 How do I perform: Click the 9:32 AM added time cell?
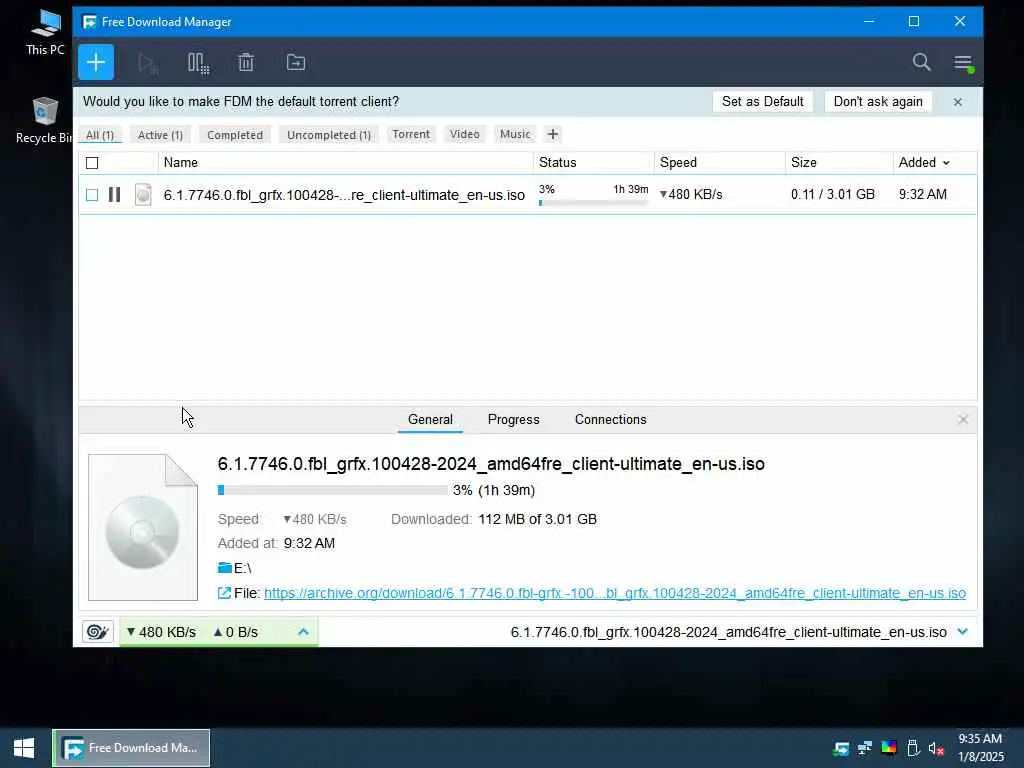[922, 194]
